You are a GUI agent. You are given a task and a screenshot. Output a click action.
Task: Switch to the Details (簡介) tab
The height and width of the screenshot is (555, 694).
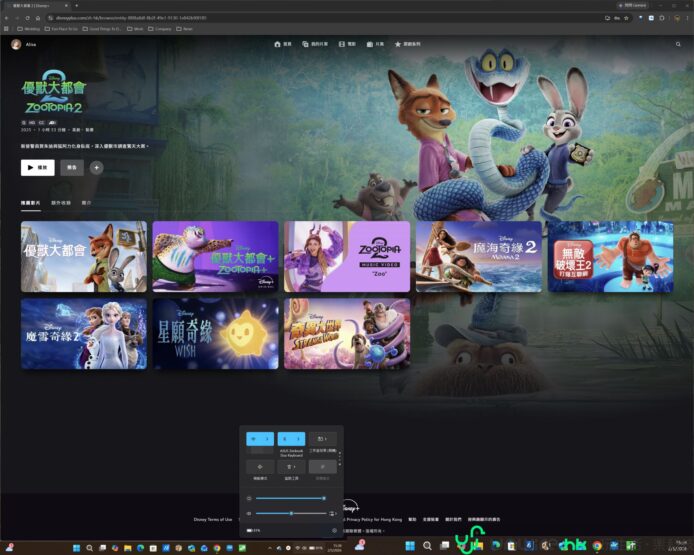[86, 203]
